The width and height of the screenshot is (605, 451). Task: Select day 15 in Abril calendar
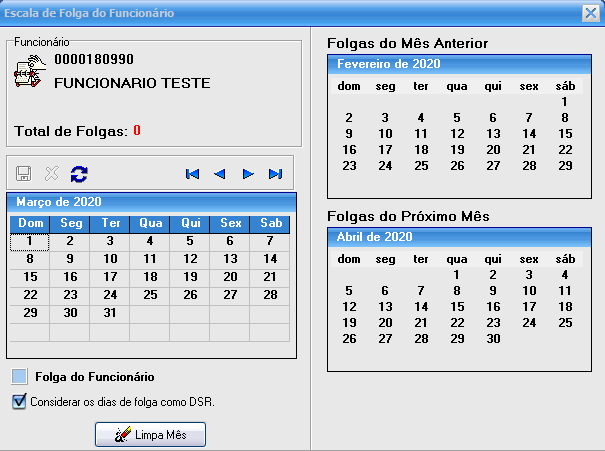pos(455,307)
